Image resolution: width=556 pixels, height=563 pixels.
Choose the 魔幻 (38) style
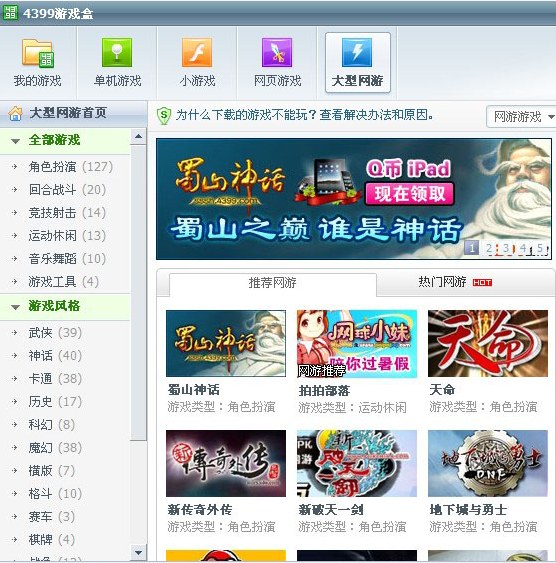click(55, 448)
